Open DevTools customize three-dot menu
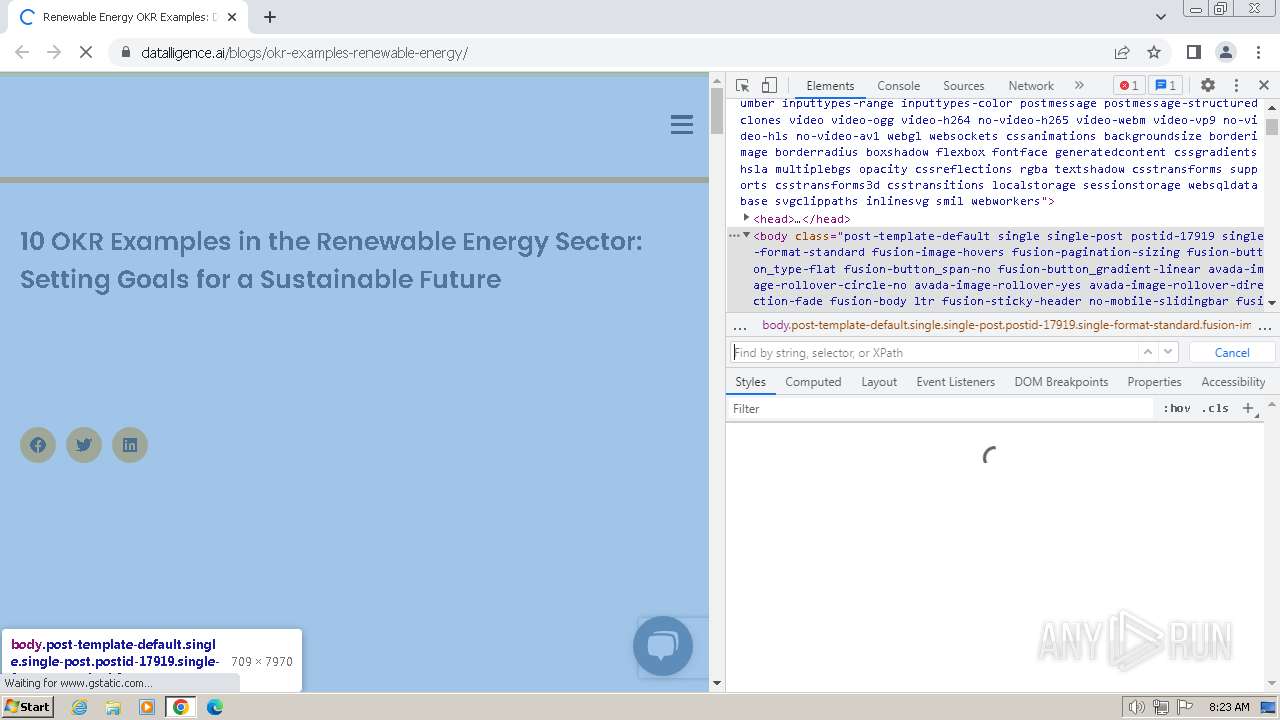 (x=1236, y=86)
